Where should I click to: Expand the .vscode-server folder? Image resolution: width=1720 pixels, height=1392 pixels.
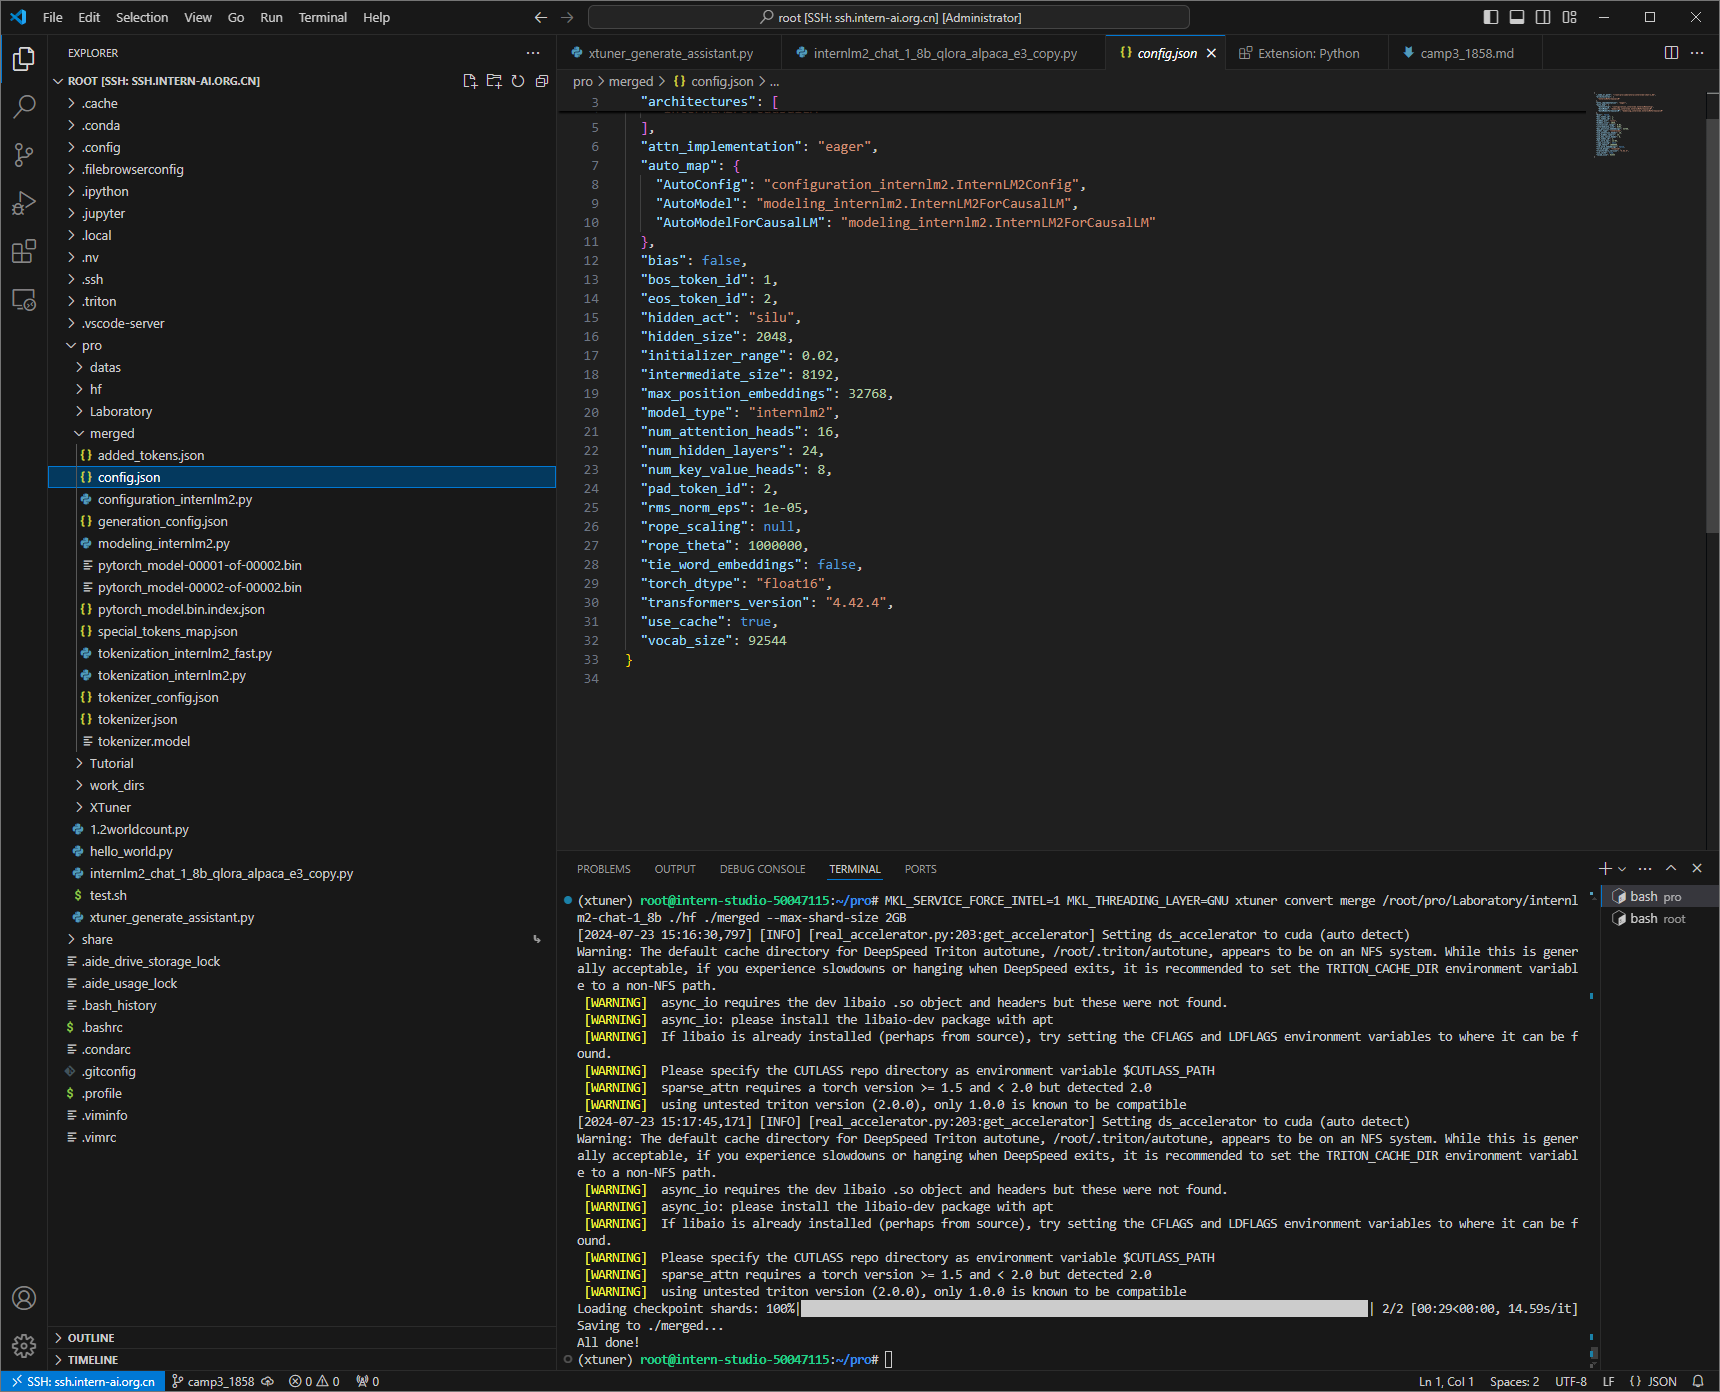click(x=301, y=323)
